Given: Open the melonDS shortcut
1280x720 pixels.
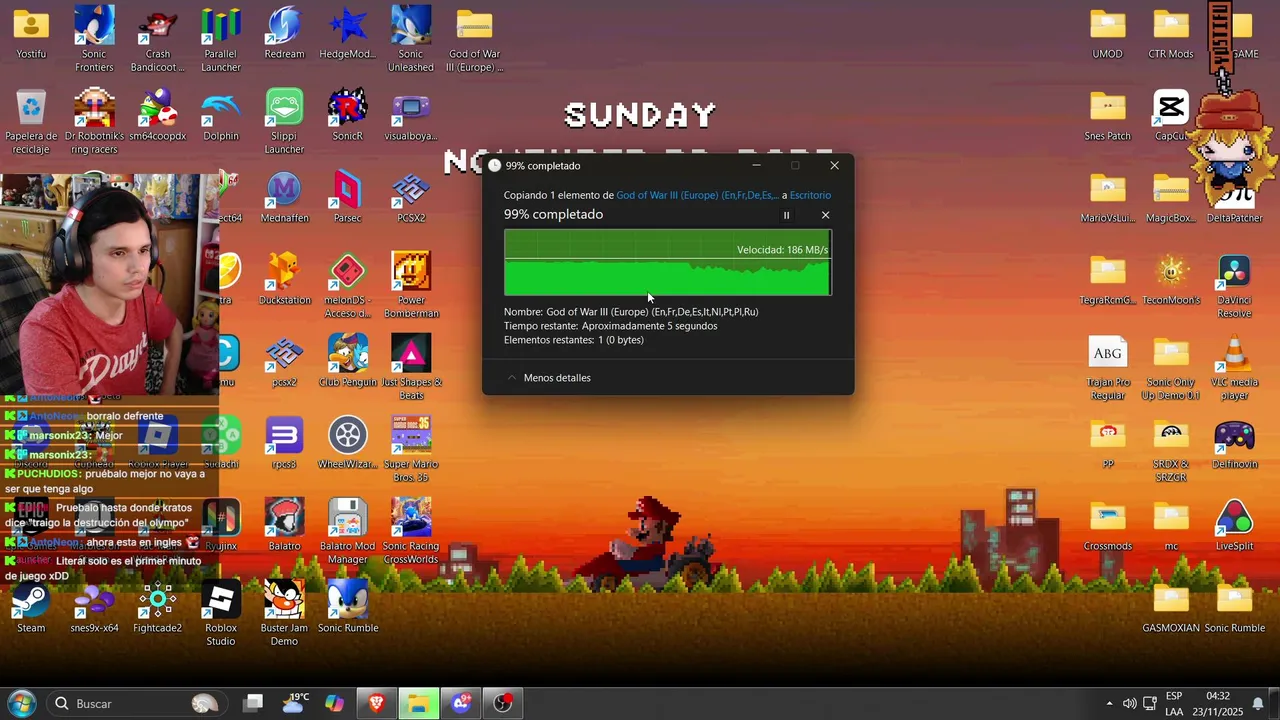Looking at the screenshot, I should tap(348, 286).
